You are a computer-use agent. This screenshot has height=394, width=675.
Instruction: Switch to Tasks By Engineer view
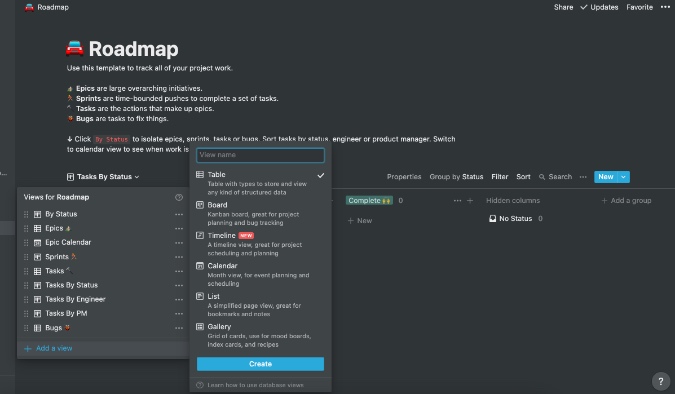[75, 299]
